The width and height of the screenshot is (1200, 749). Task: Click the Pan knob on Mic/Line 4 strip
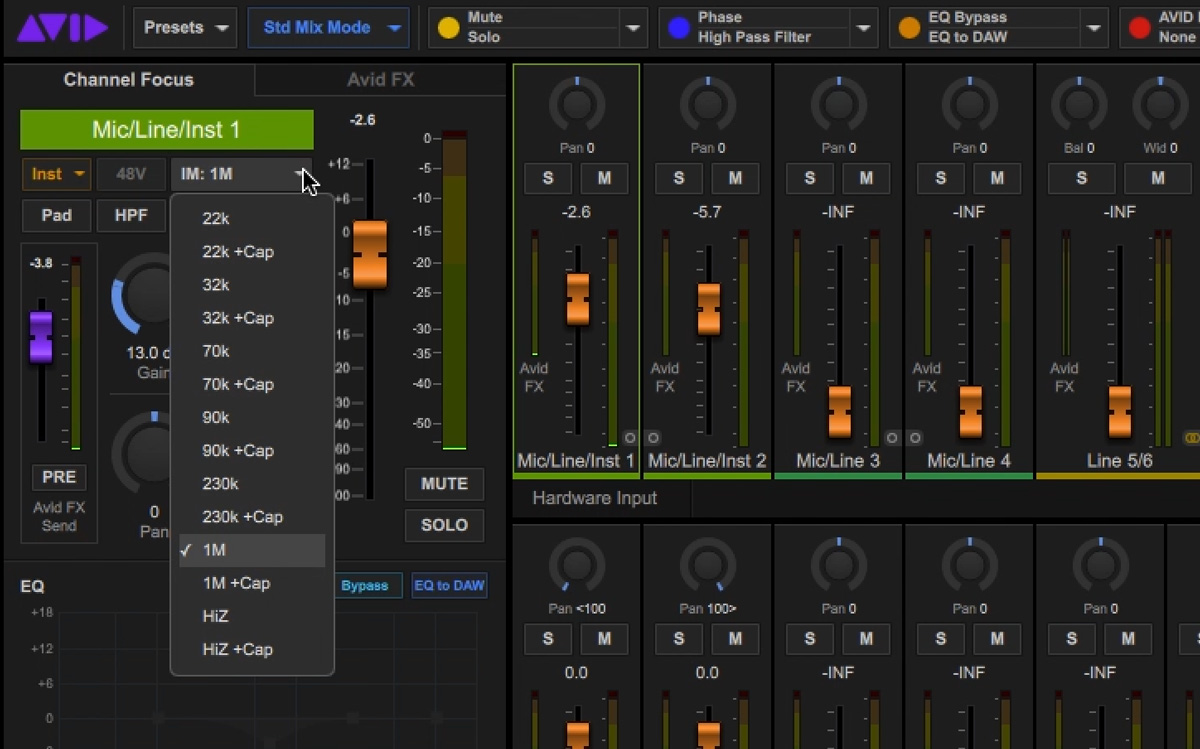tap(970, 104)
